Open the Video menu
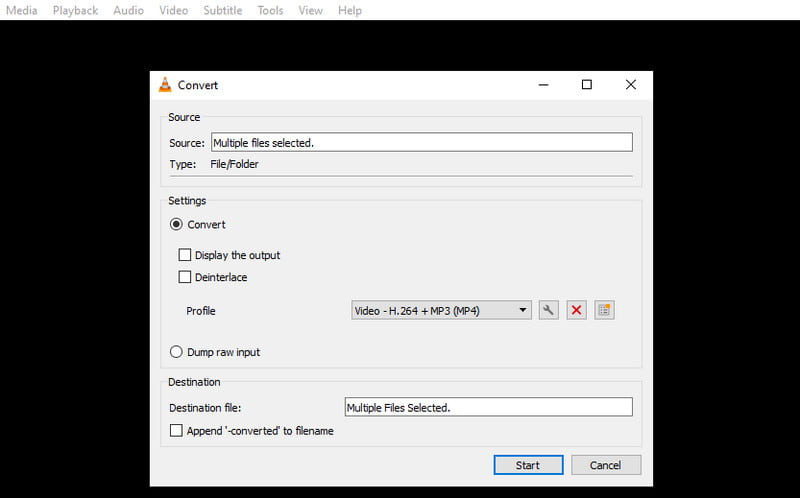The image size is (800, 498). click(x=173, y=10)
